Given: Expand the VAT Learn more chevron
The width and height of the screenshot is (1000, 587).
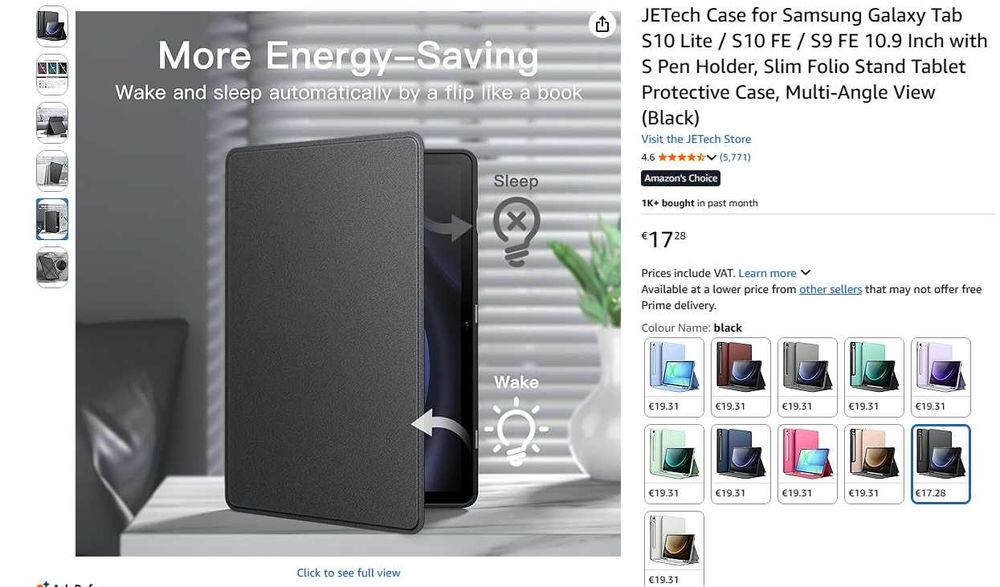Looking at the screenshot, I should coord(805,272).
